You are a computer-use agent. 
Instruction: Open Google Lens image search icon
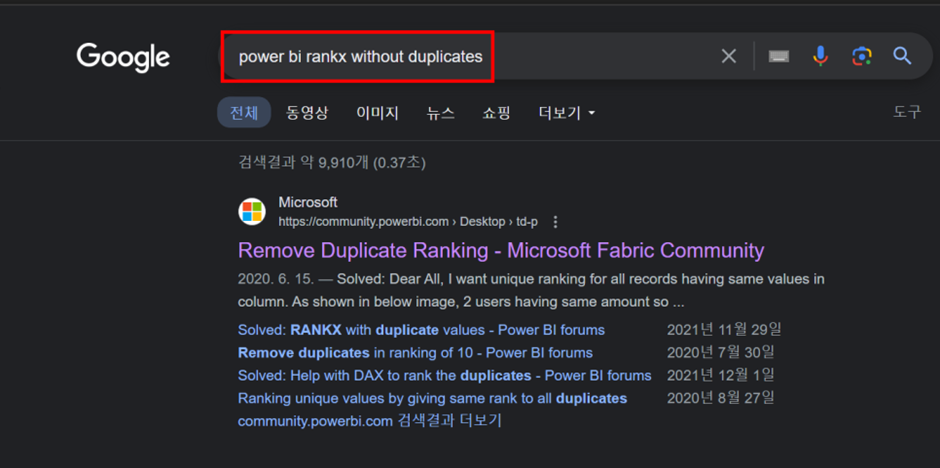861,56
